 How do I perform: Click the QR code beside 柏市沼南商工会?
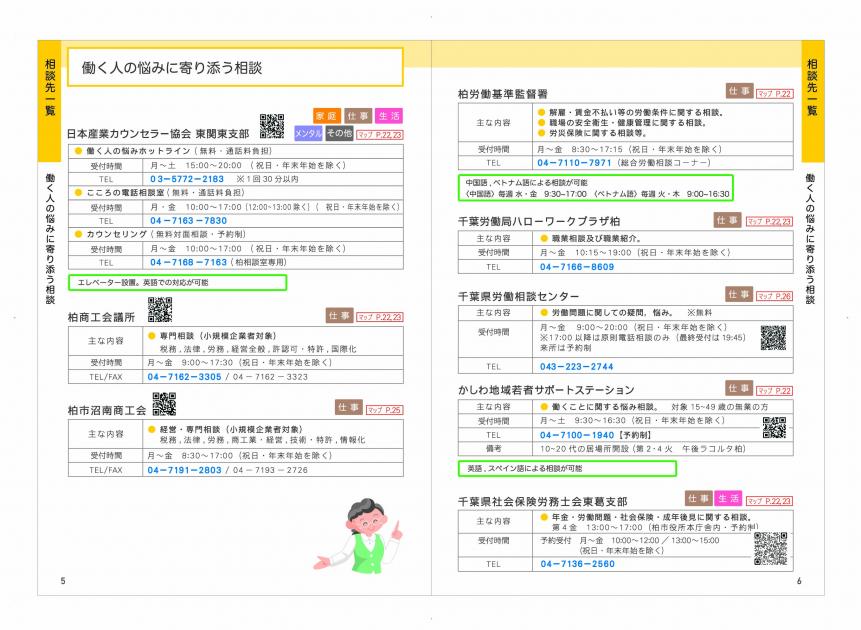[x=164, y=403]
